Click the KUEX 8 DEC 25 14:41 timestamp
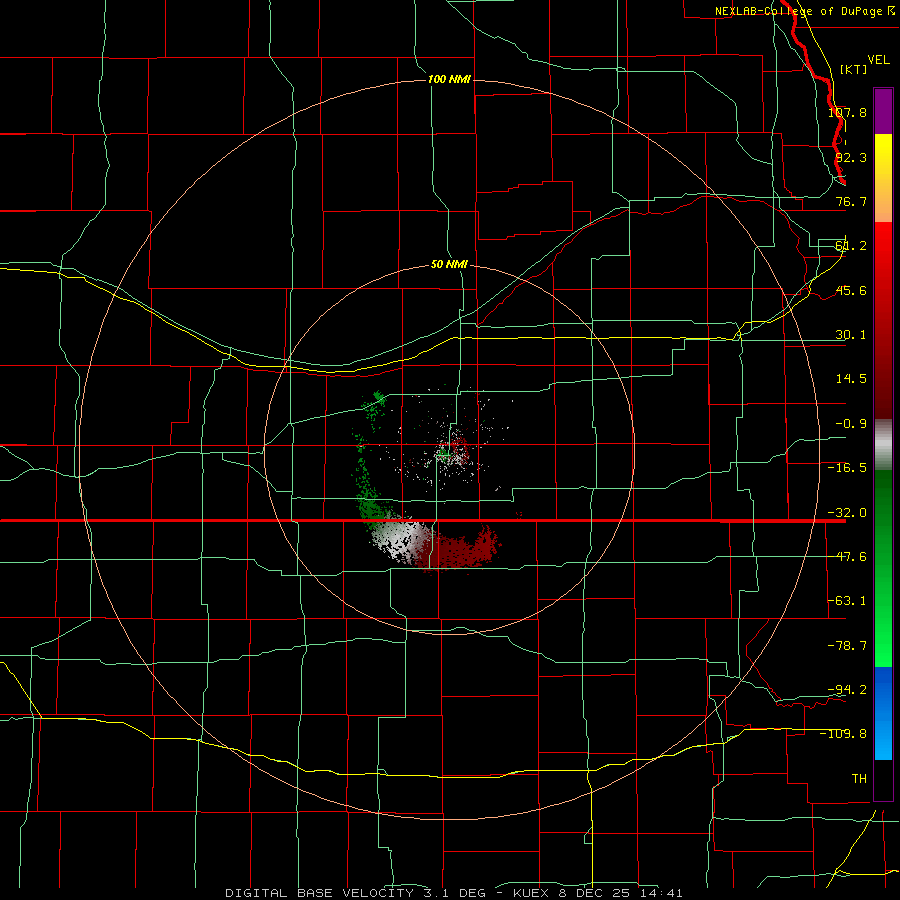 tap(598, 893)
